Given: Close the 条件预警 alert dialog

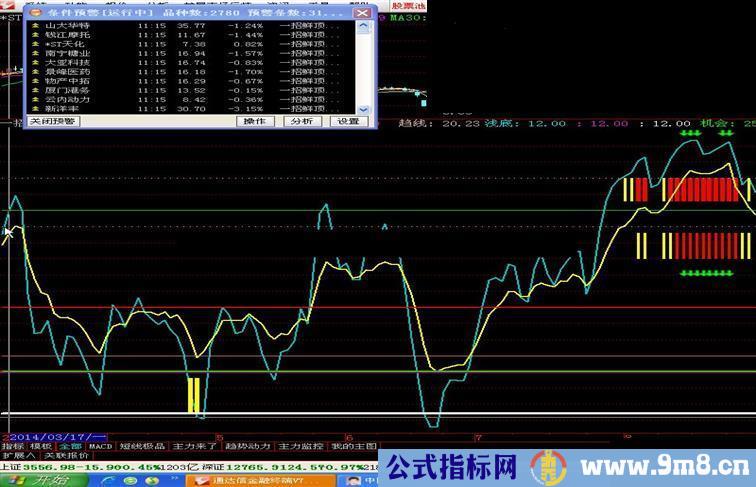Looking at the screenshot, I should [x=363, y=13].
